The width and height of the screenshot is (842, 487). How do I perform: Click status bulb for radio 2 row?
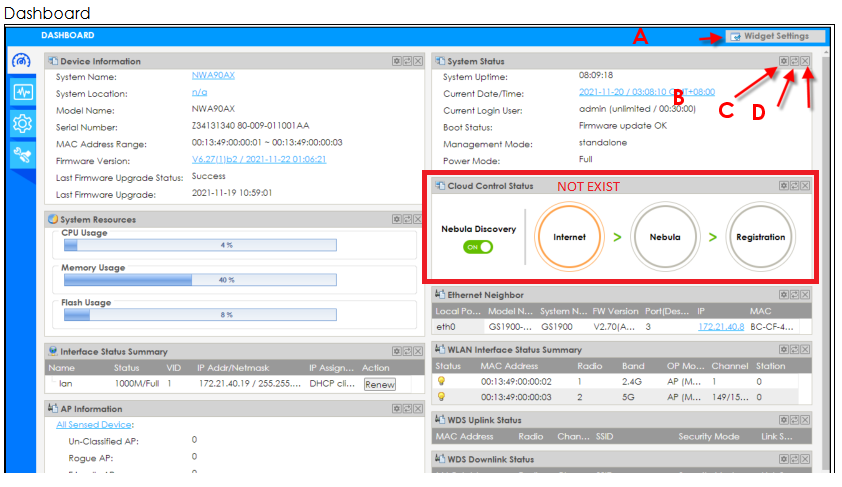point(441,397)
